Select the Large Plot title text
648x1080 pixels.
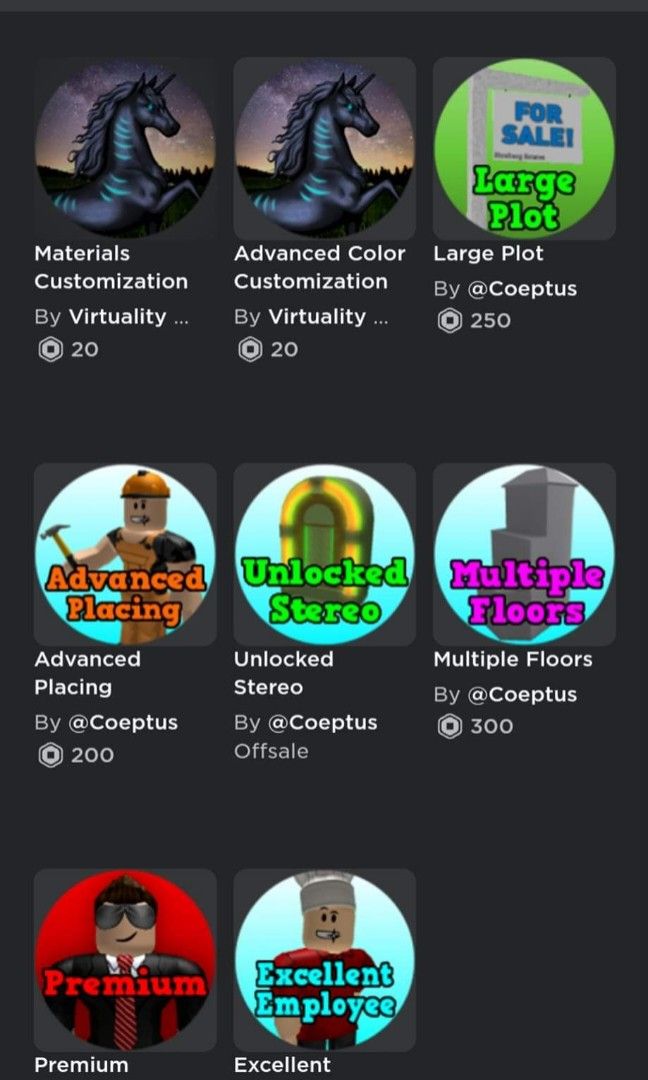488,253
